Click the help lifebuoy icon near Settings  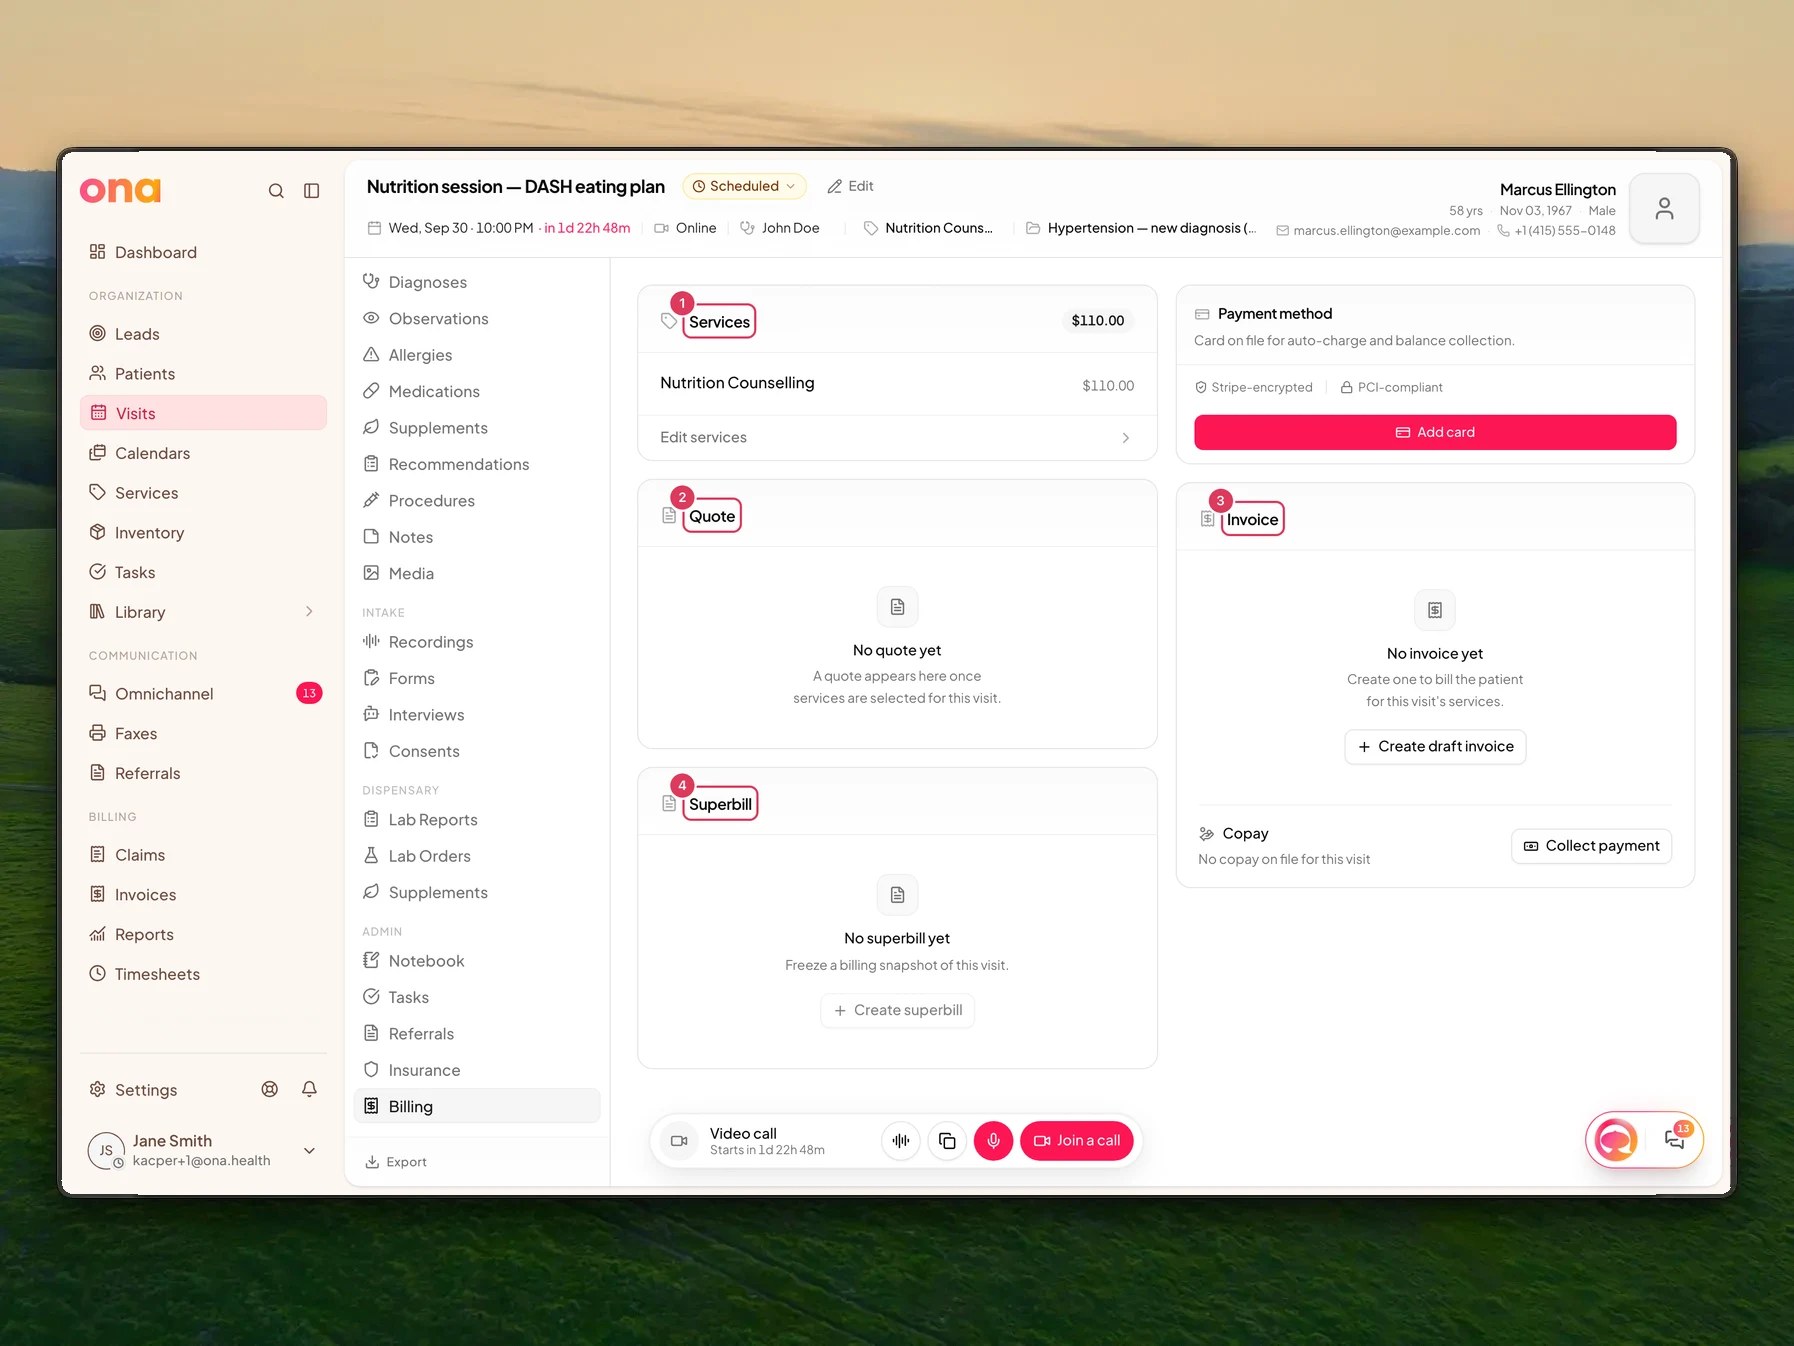click(x=270, y=1089)
